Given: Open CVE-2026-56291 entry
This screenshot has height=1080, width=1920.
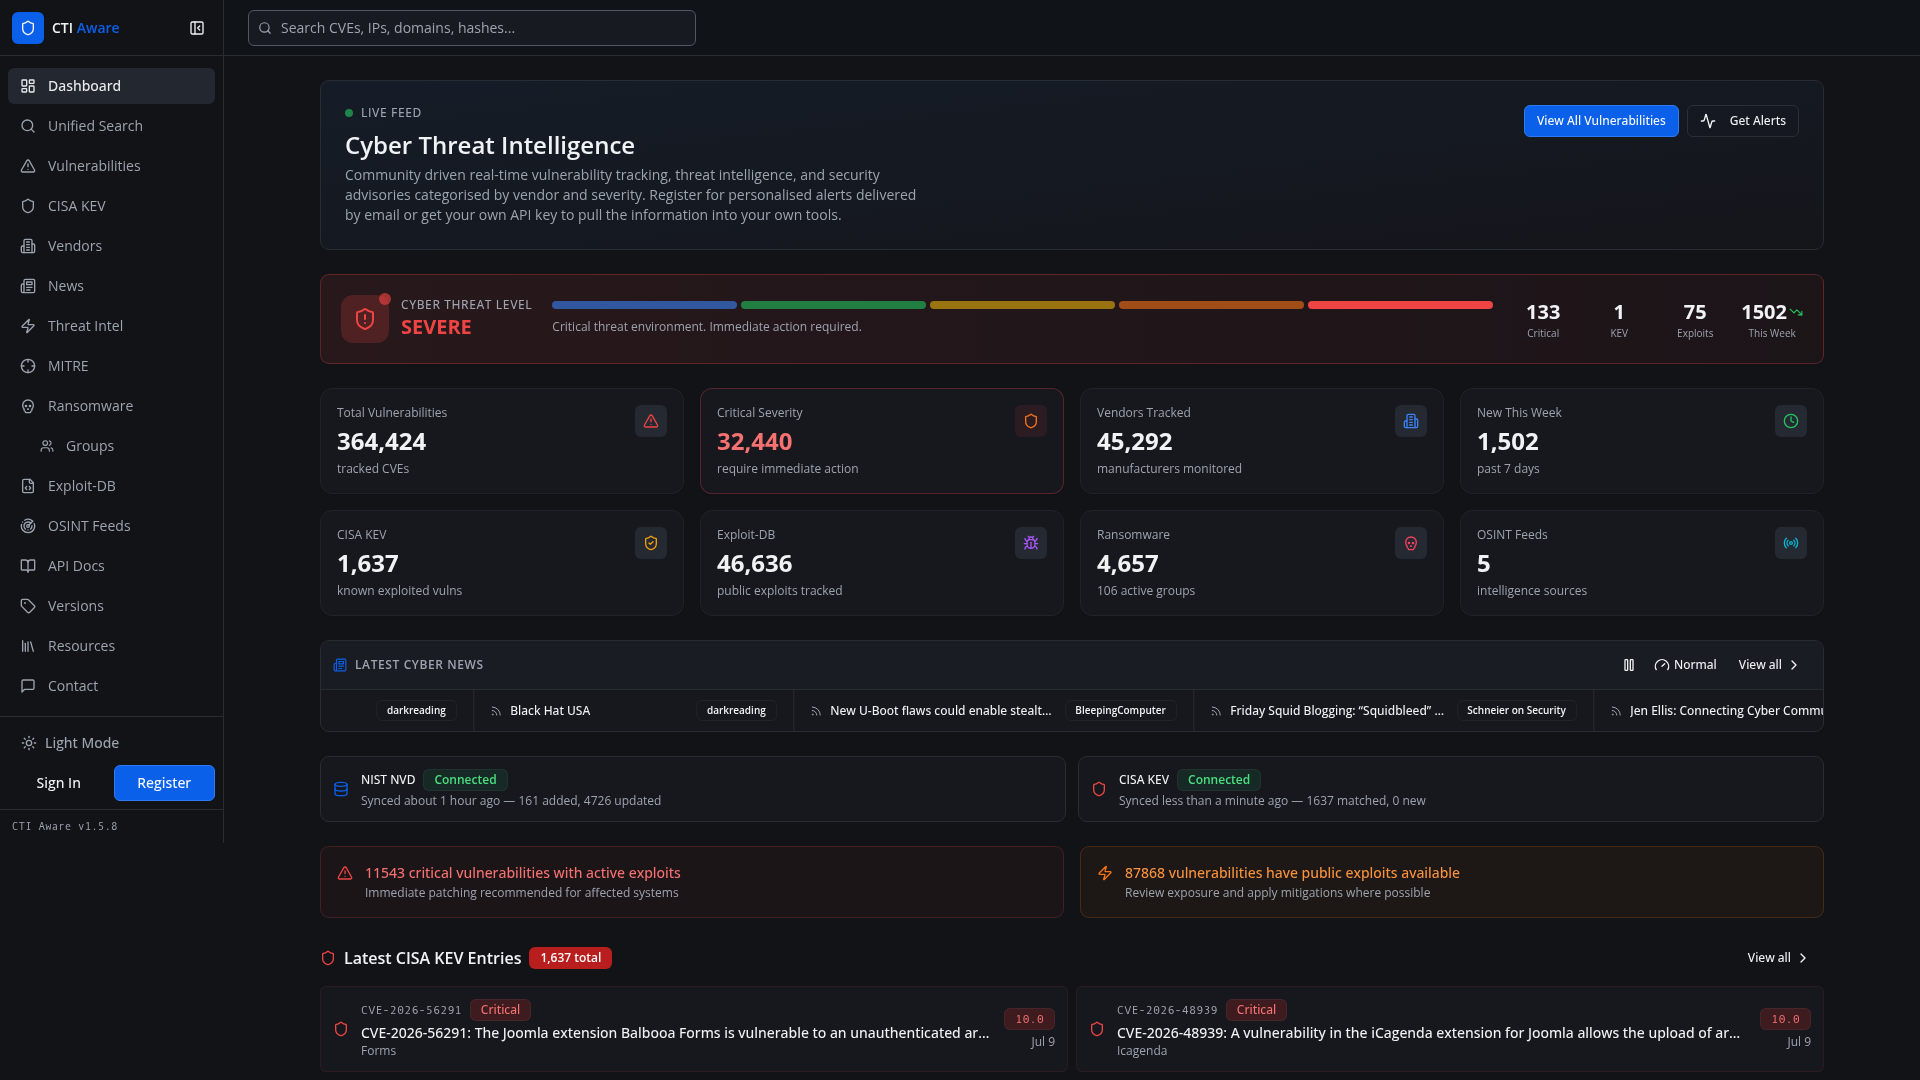Looking at the screenshot, I should (x=694, y=1029).
